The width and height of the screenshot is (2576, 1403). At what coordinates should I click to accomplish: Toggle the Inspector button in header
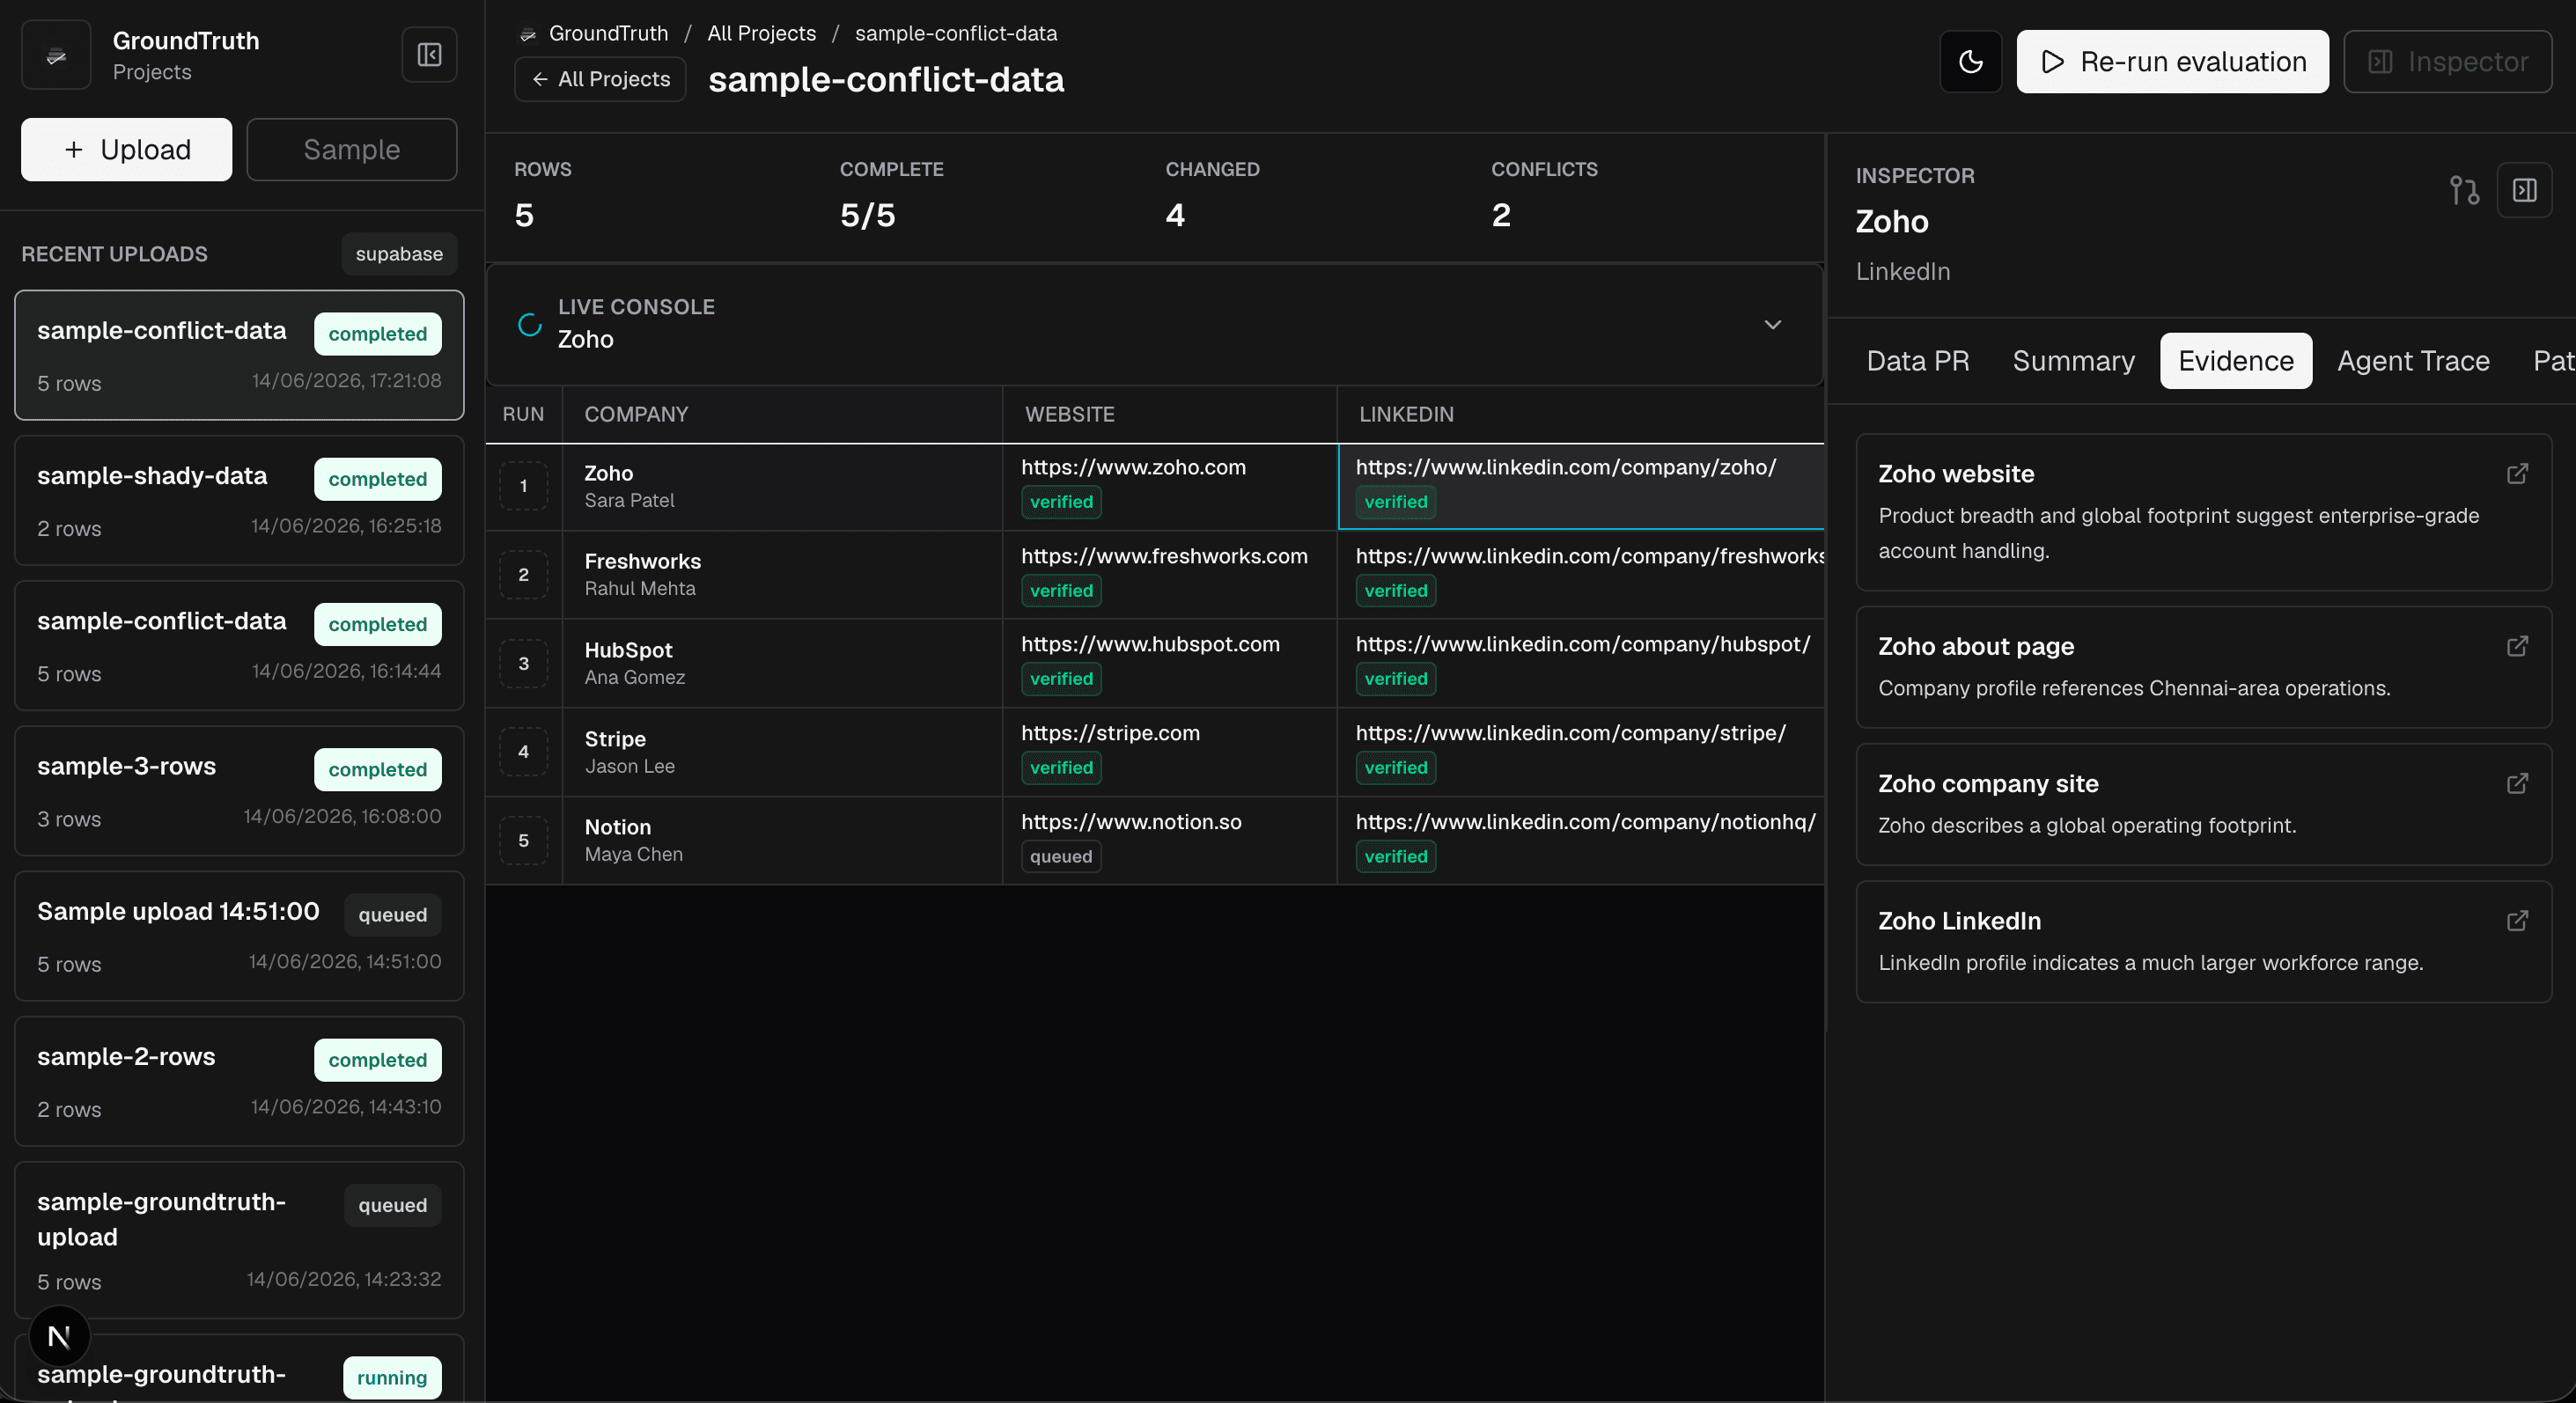coord(2447,62)
